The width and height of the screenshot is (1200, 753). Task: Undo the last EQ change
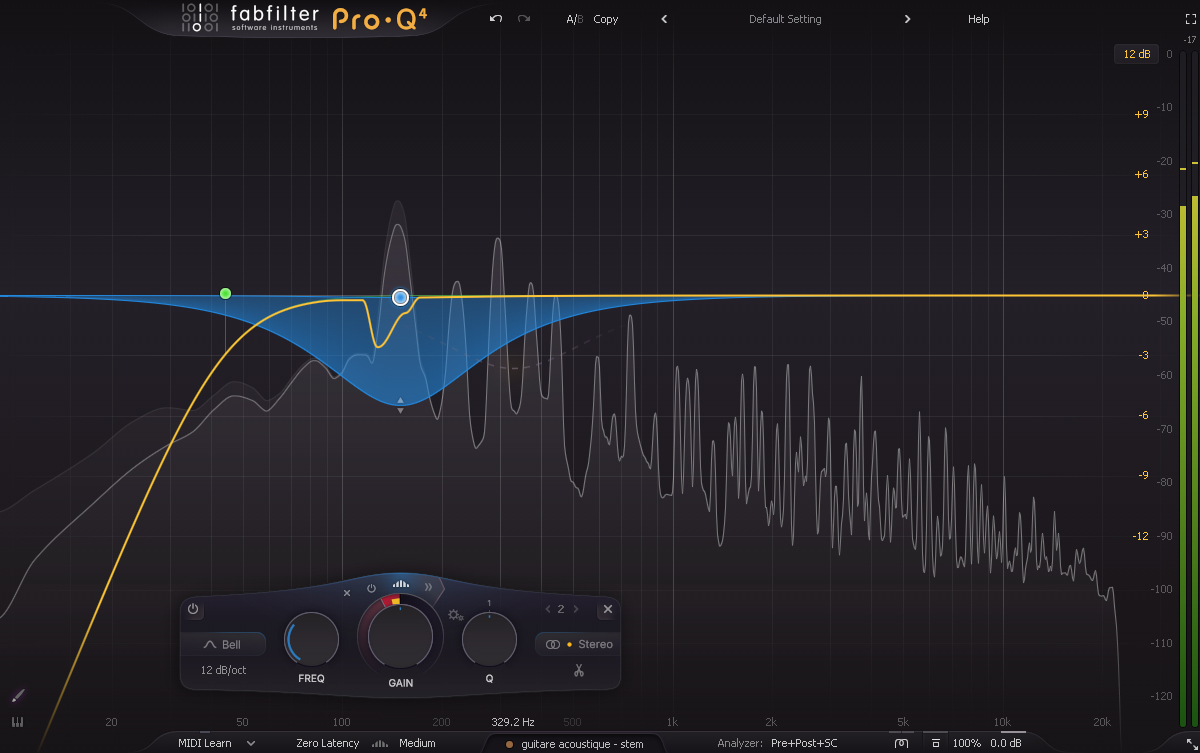pyautogui.click(x=496, y=19)
